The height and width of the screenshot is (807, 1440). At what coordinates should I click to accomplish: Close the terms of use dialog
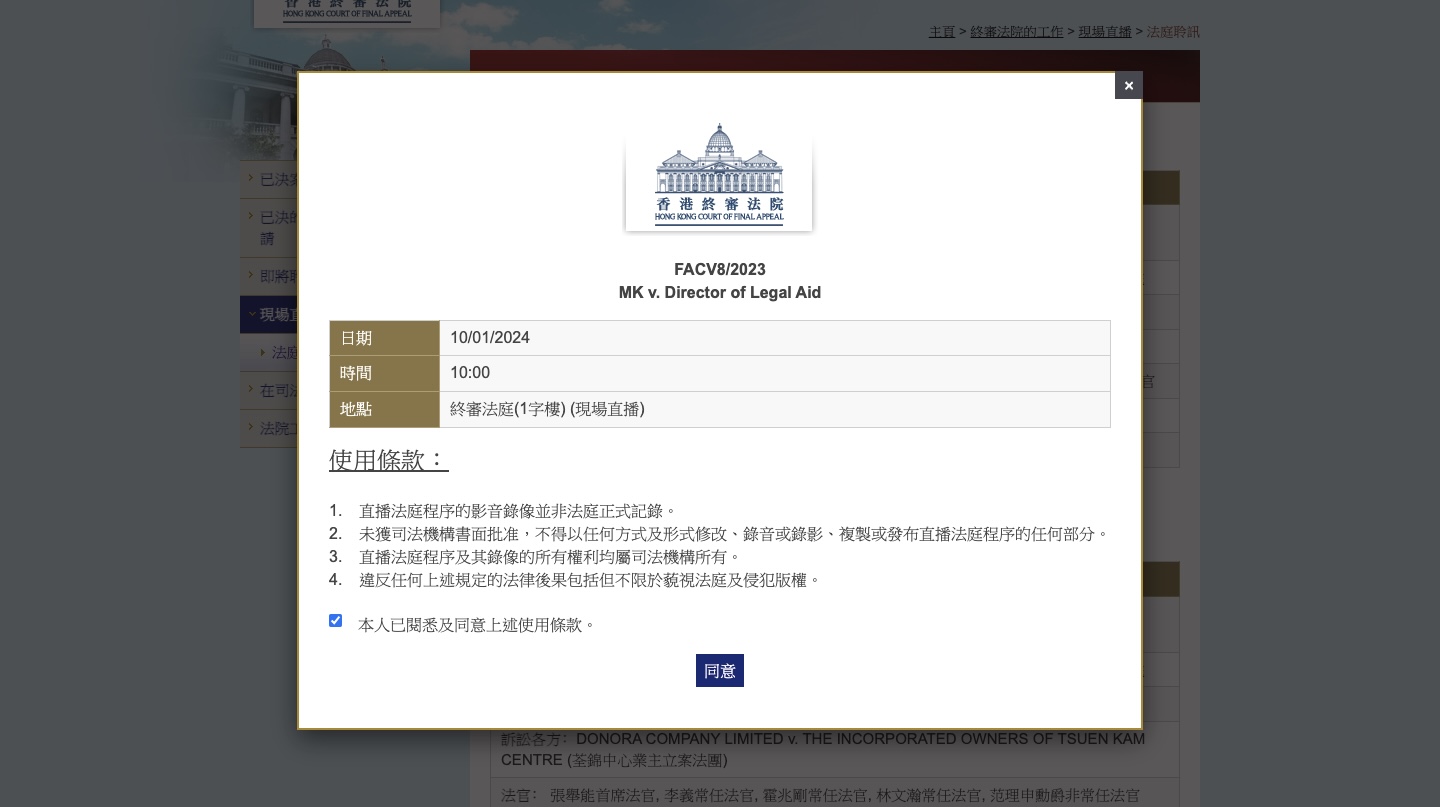click(1128, 86)
